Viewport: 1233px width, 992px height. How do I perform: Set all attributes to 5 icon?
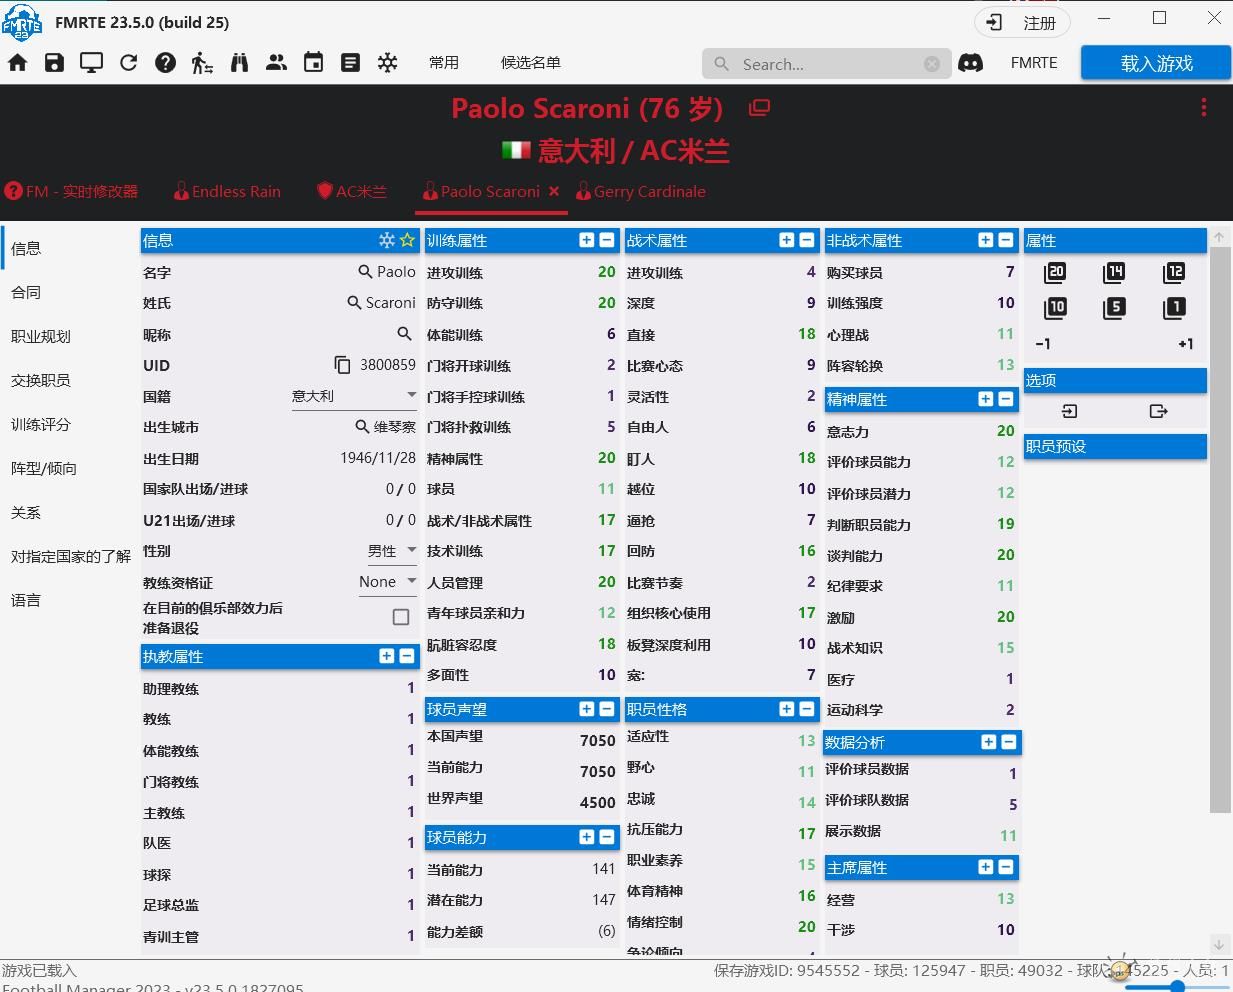click(x=1114, y=308)
